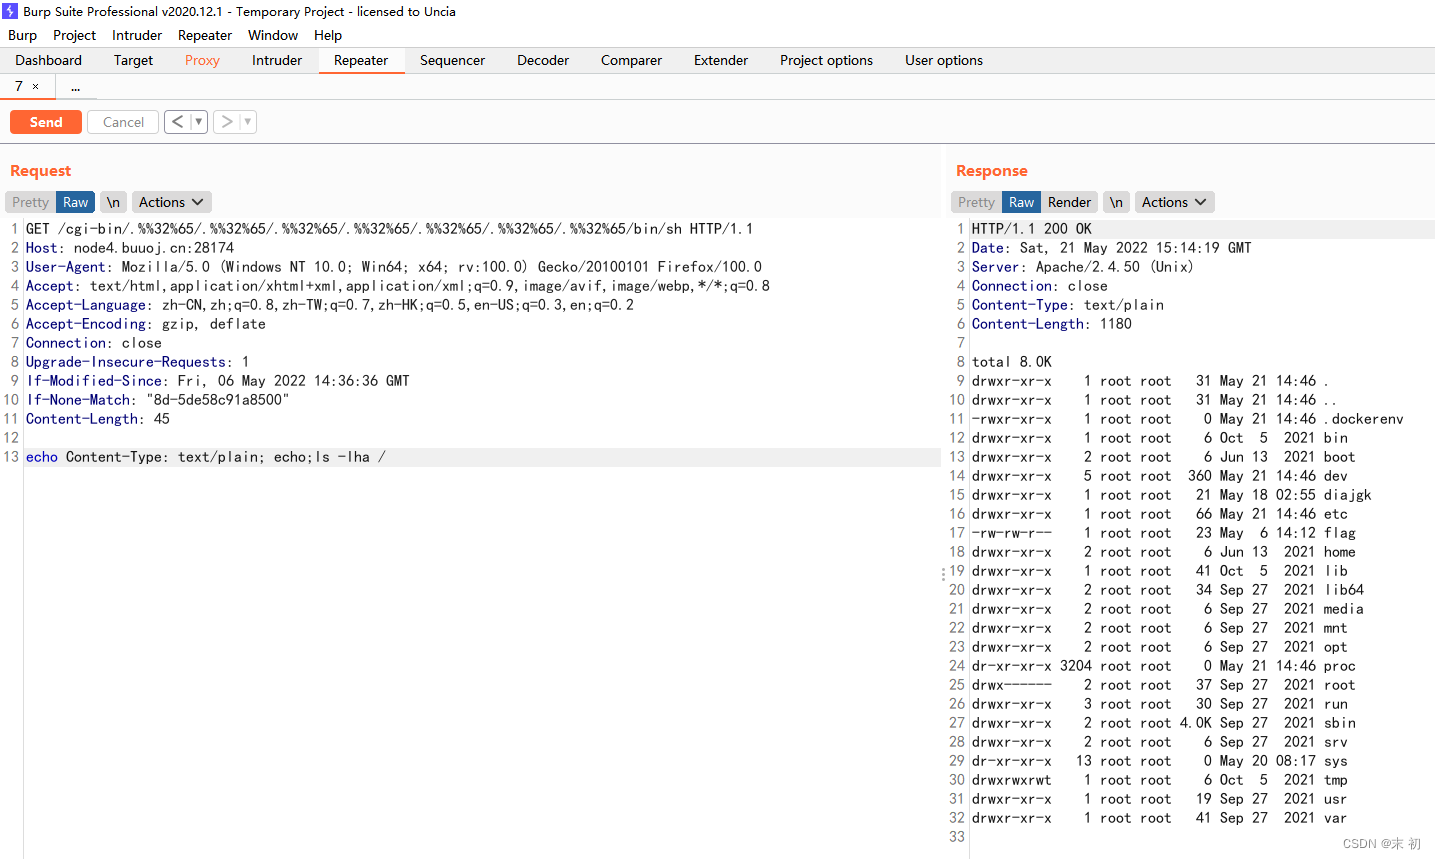Expand Request Actions dropdown
The image size is (1435, 859).
coord(172,202)
